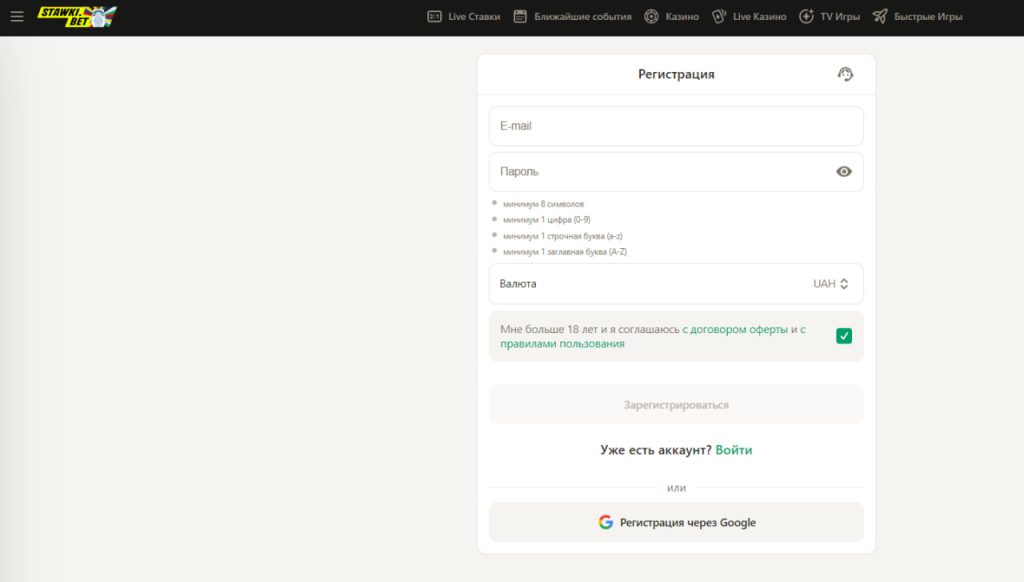Image resolution: width=1024 pixels, height=582 pixels.
Task: Go to Ближайшие события section
Action: click(583, 16)
